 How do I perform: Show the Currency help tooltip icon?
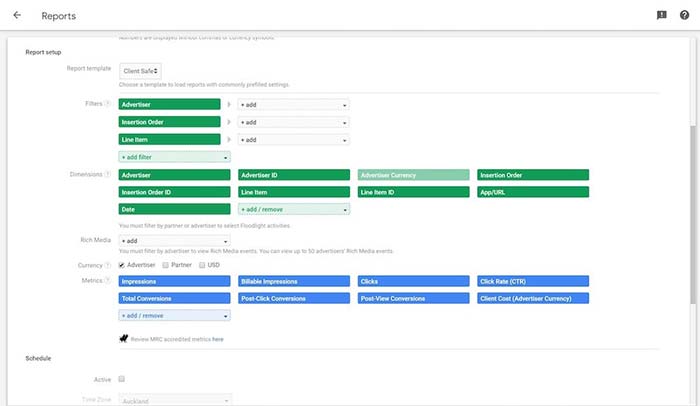pyautogui.click(x=107, y=265)
